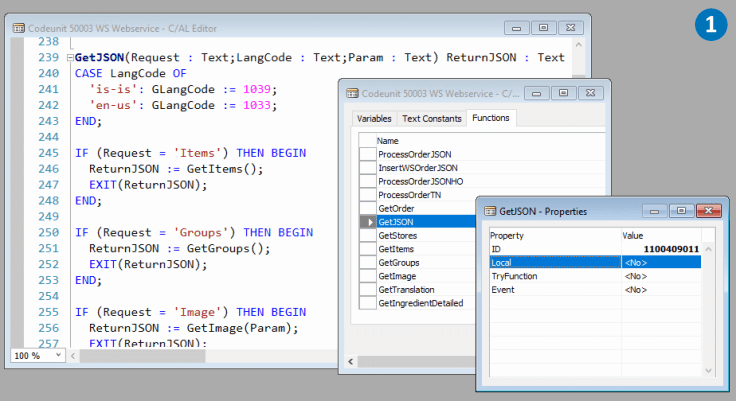Viewport: 736px width, 401px height.
Task: Click the Codeunit globals window title icon
Action: tap(352, 93)
